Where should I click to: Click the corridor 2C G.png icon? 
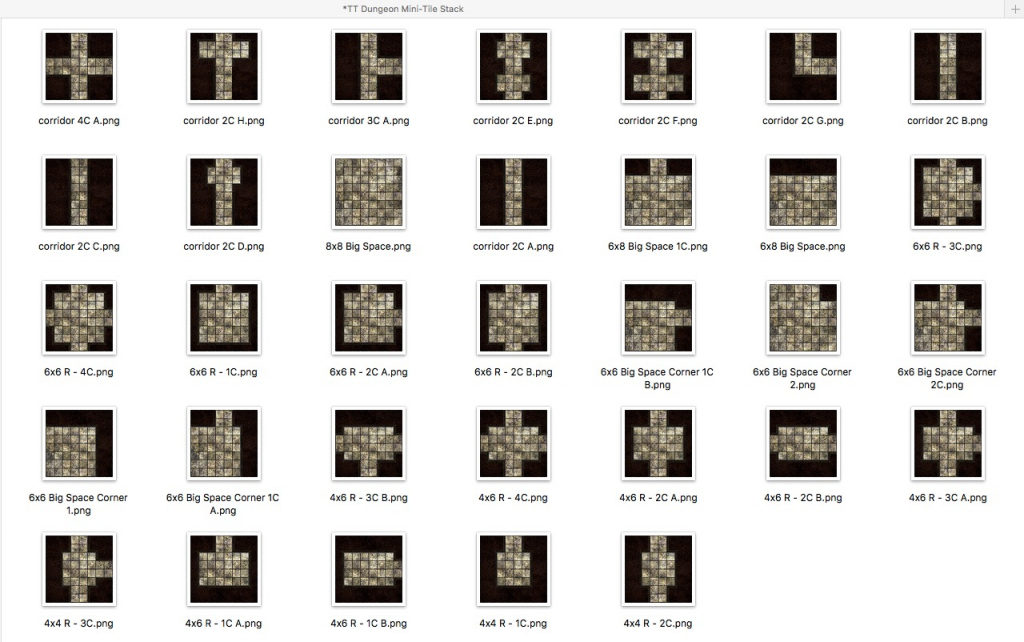(802, 67)
